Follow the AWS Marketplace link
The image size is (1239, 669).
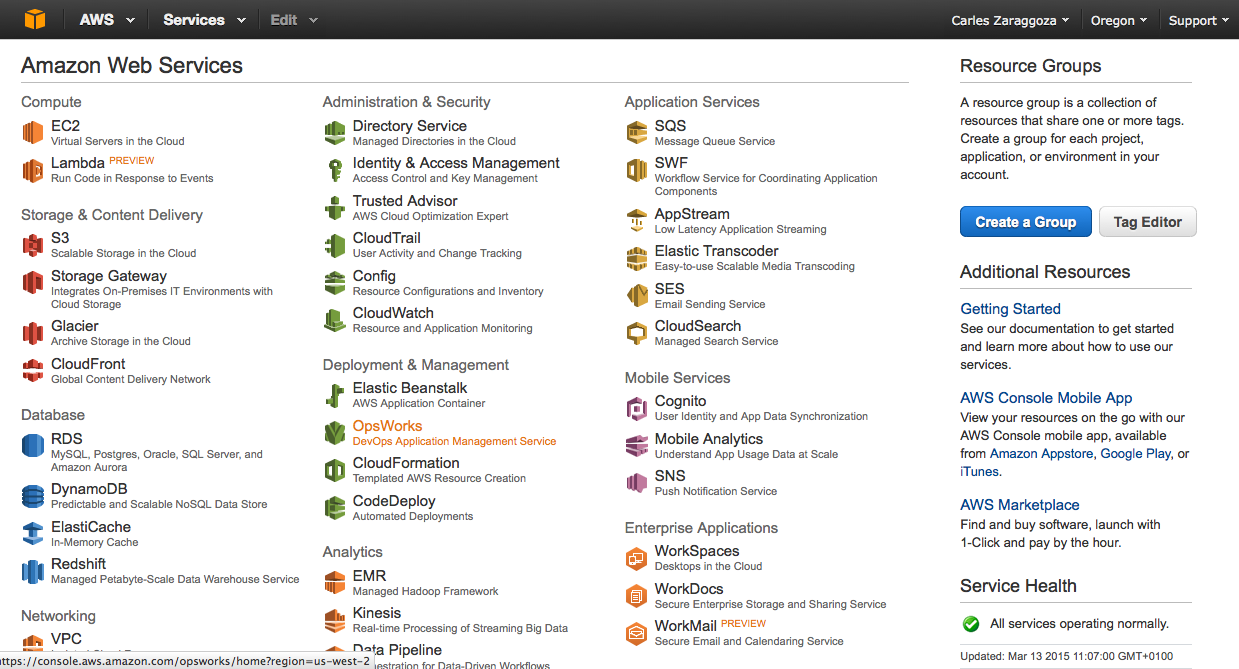1019,505
